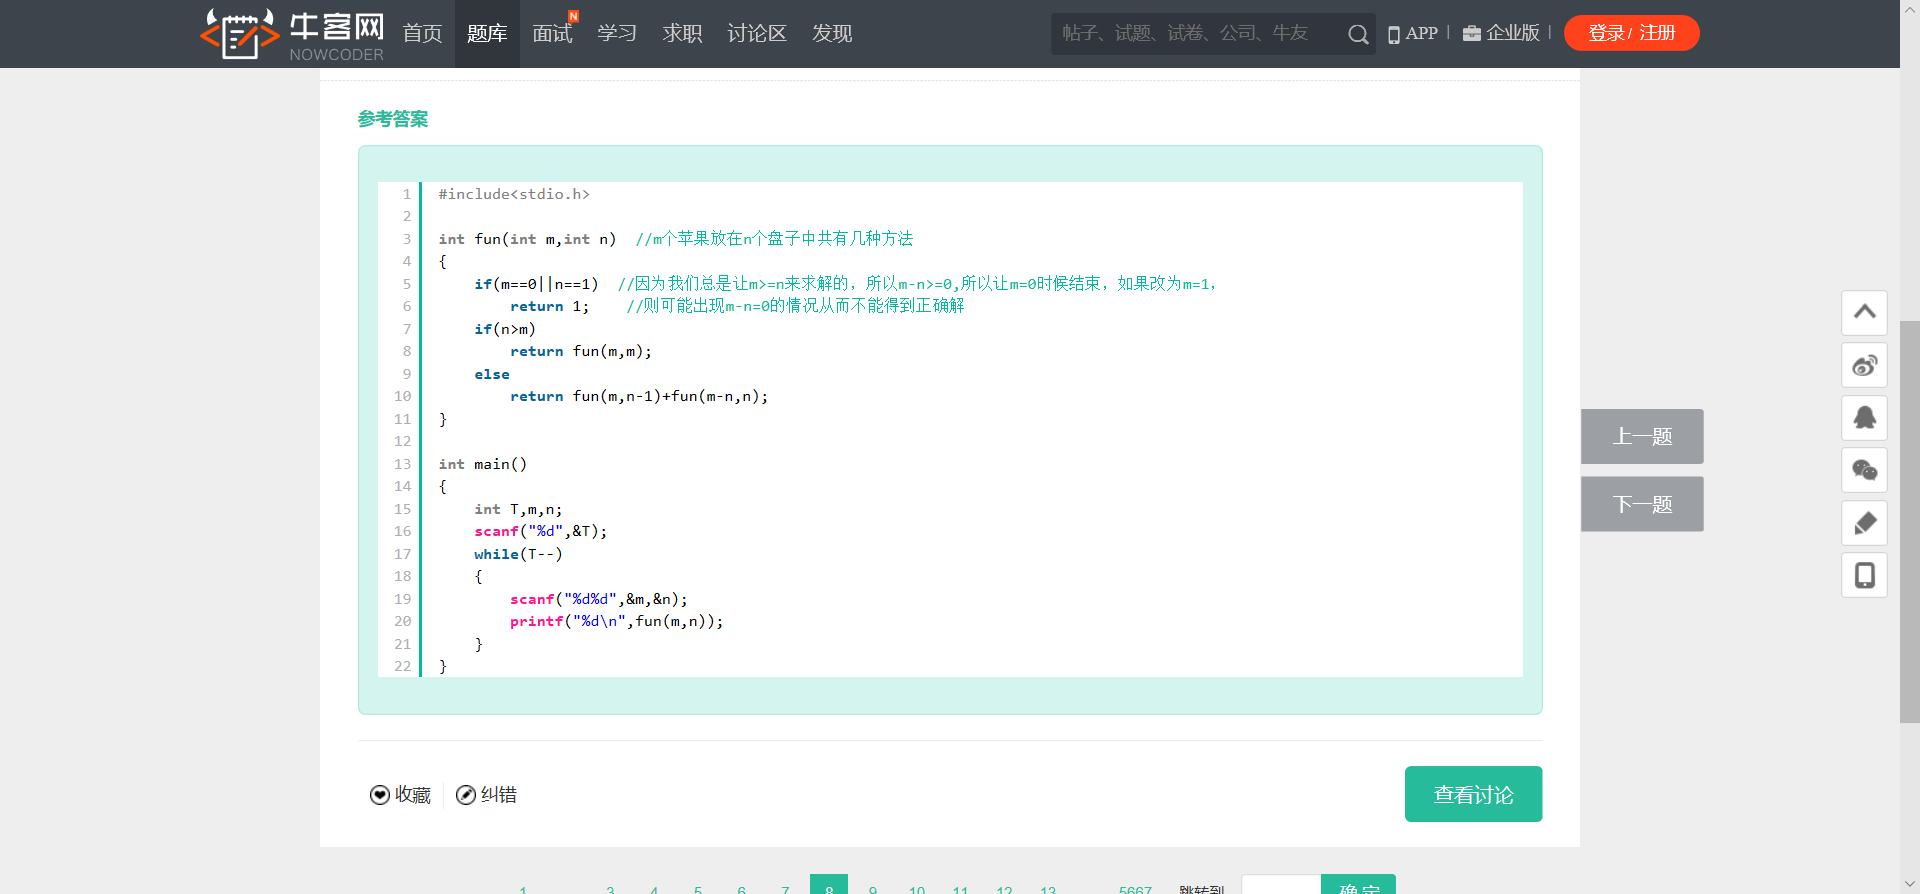Viewport: 1920px width, 894px height.
Task: Open the APP download link
Action: [x=1413, y=33]
